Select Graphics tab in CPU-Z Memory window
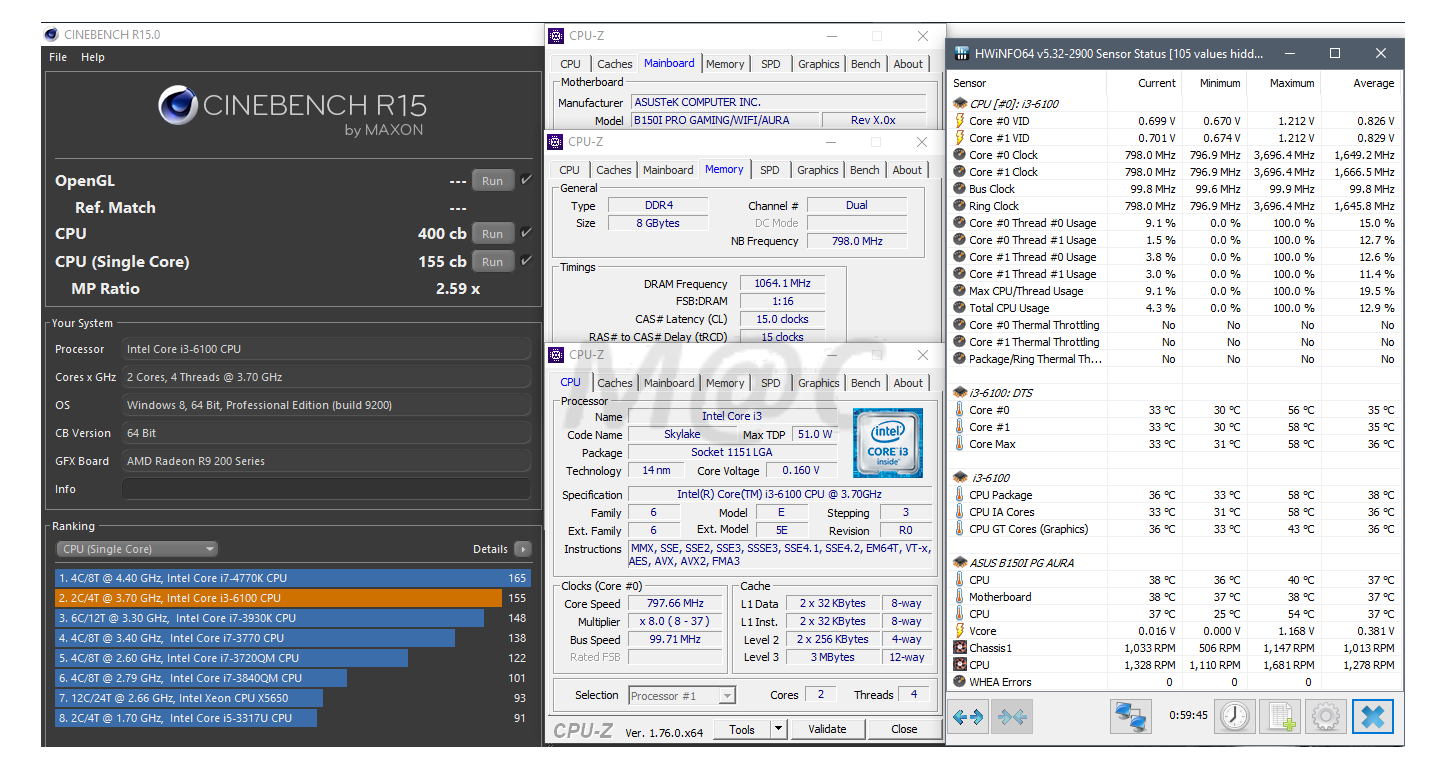 point(818,170)
